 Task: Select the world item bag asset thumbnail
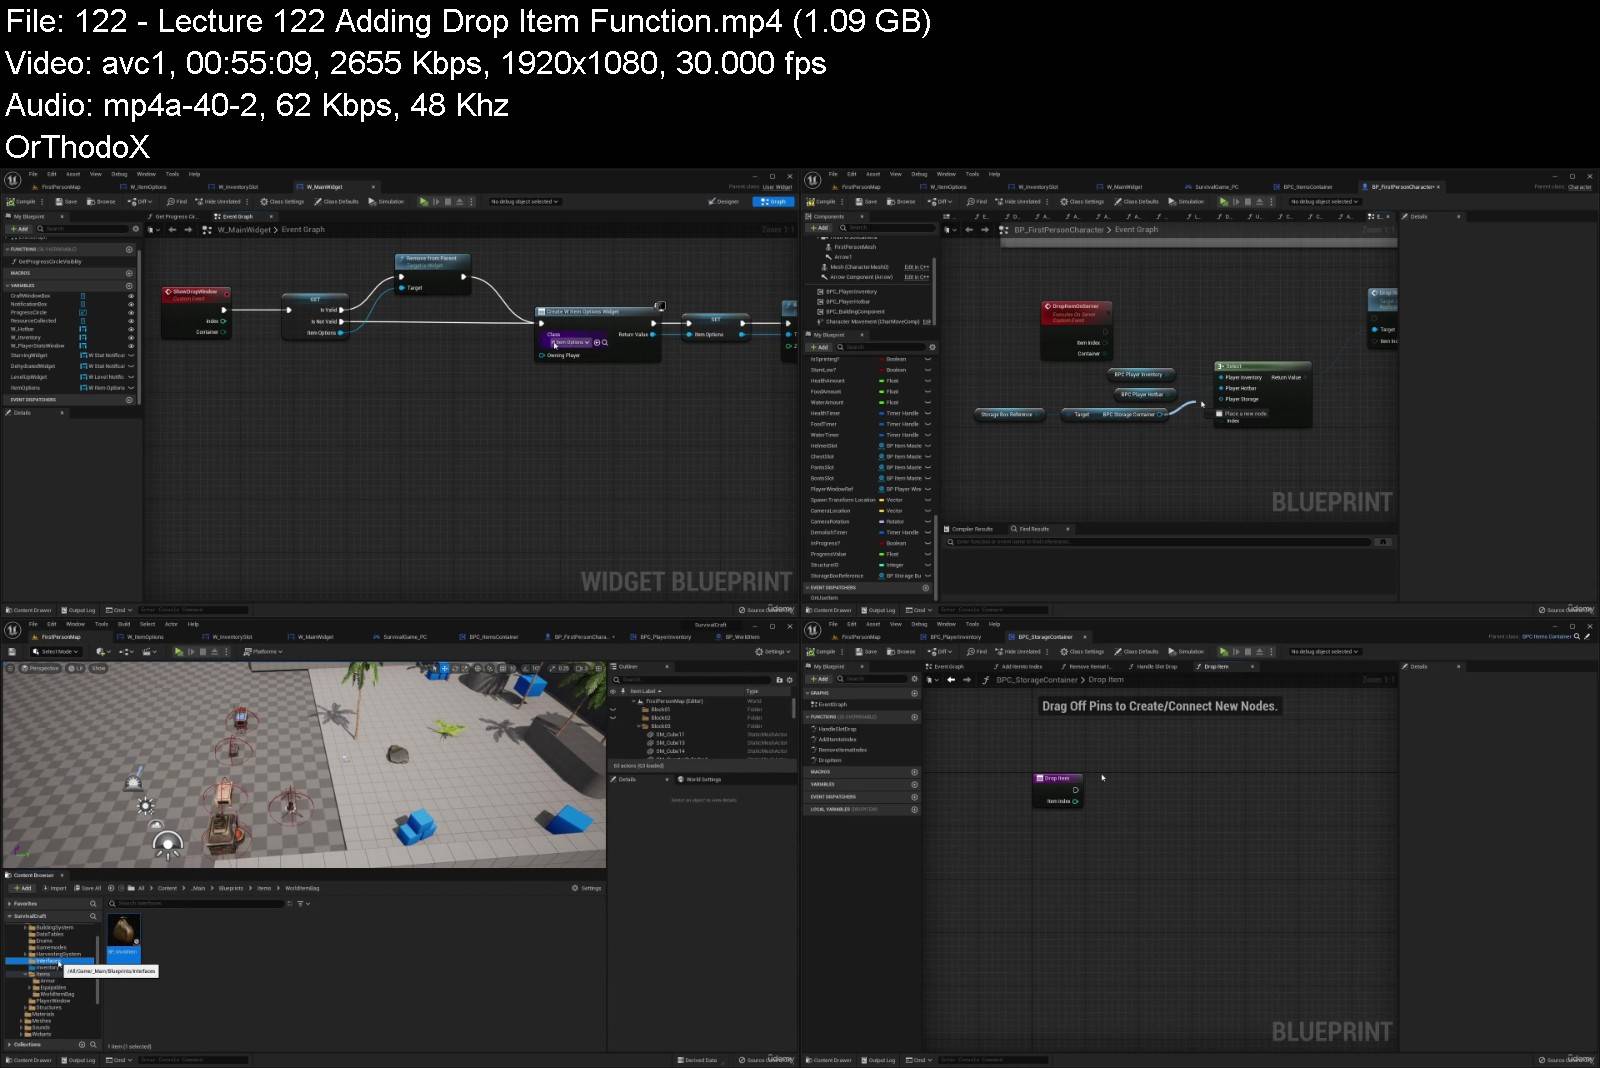(123, 930)
